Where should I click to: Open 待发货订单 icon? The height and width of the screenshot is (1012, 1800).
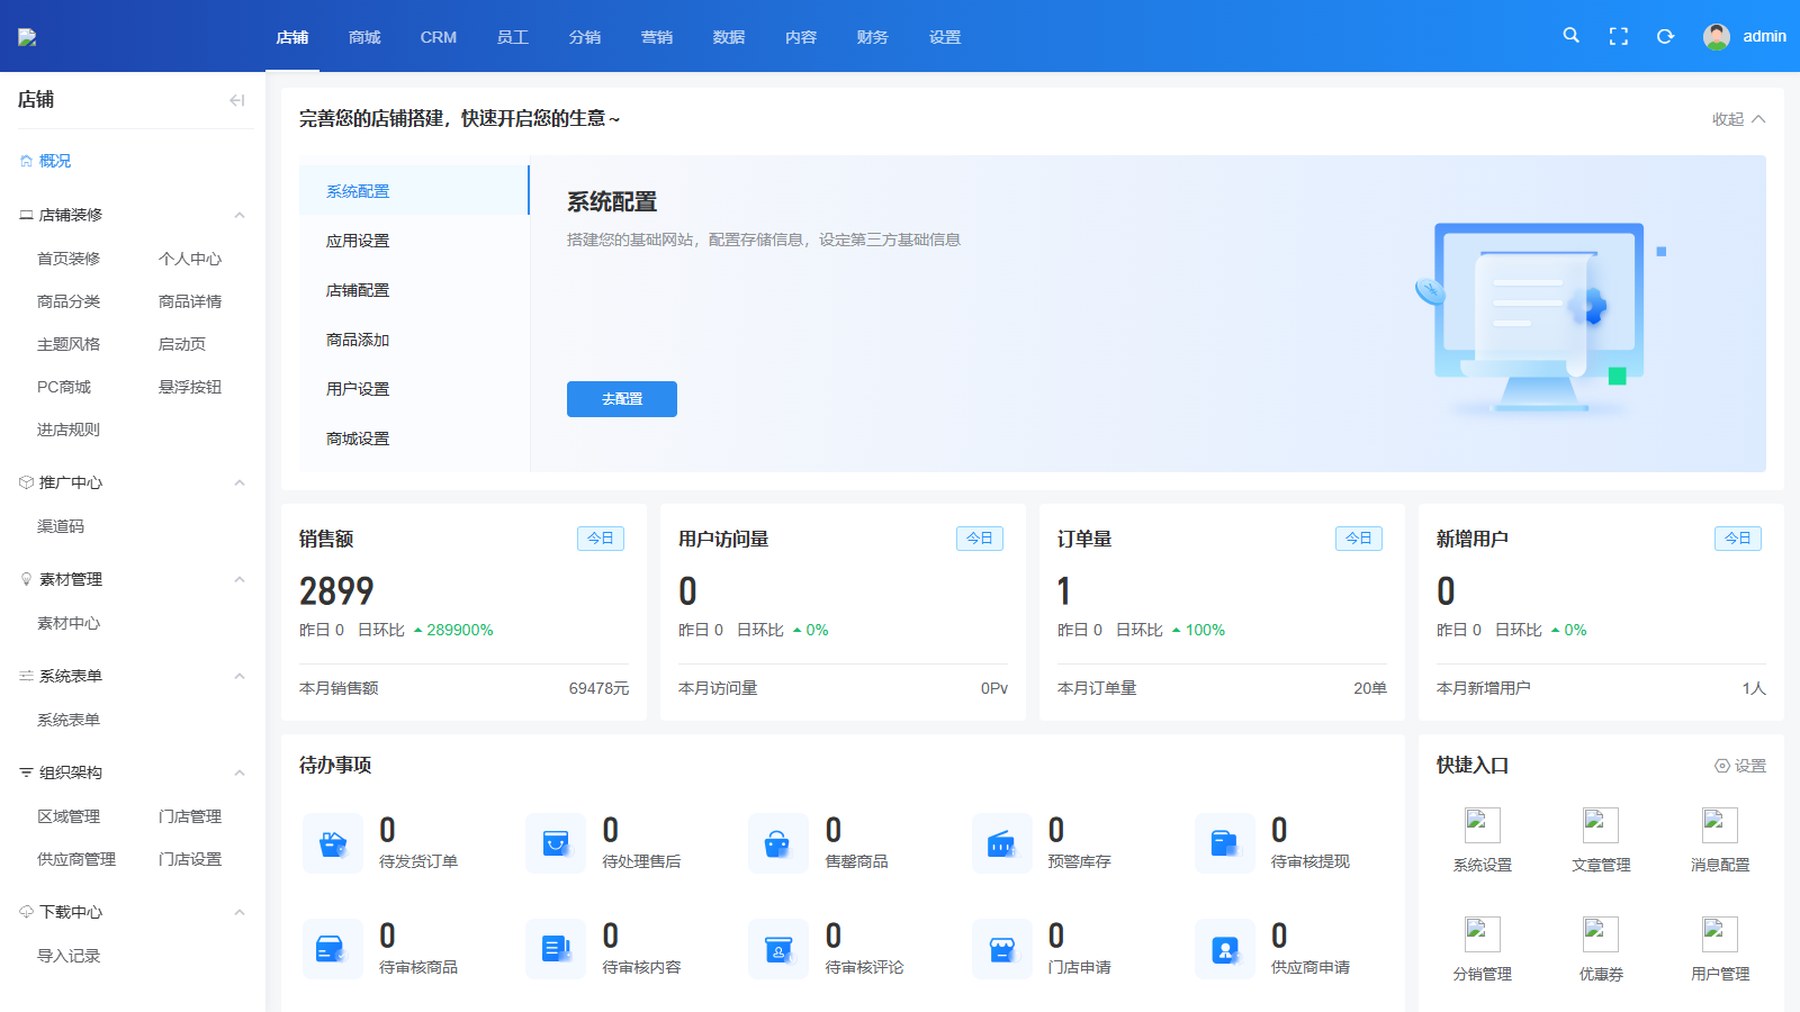(x=332, y=844)
